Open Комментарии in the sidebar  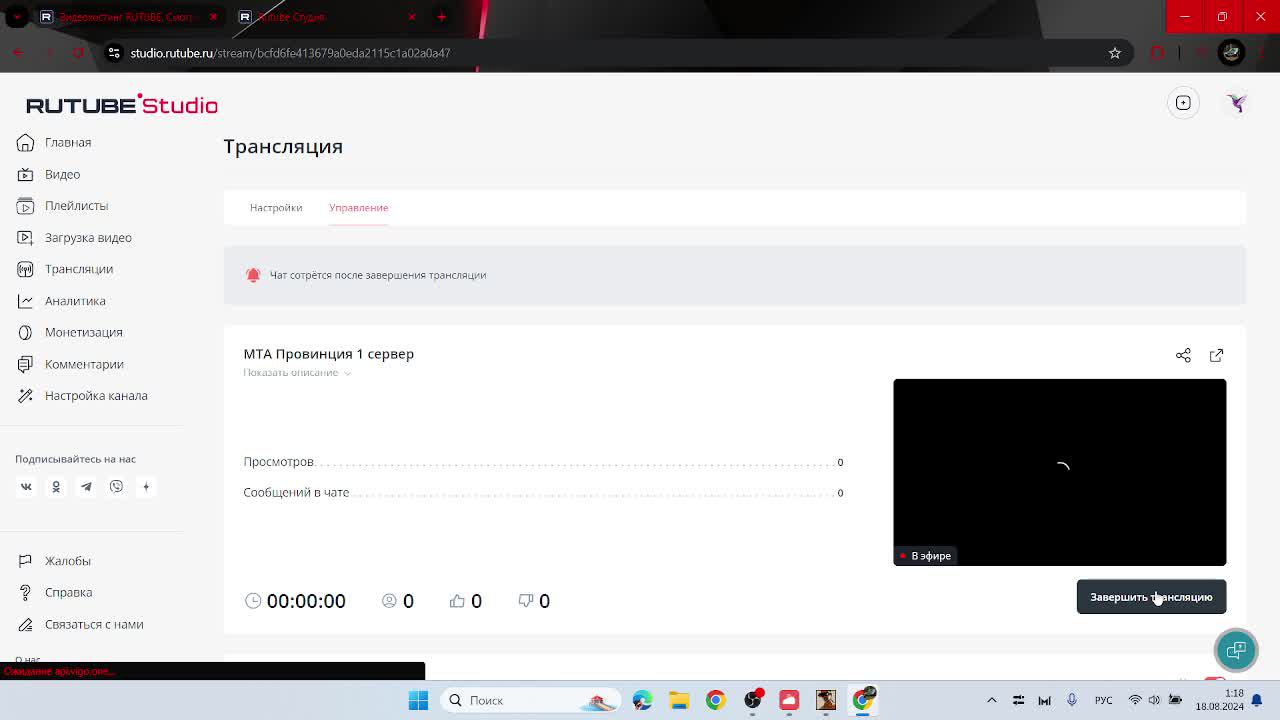[x=70, y=364]
